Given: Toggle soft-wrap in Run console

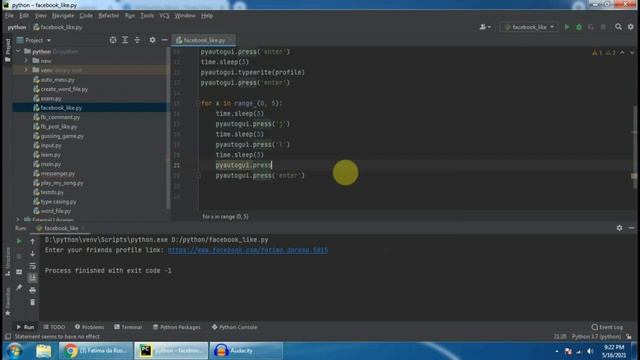Looking at the screenshot, I should (33, 266).
